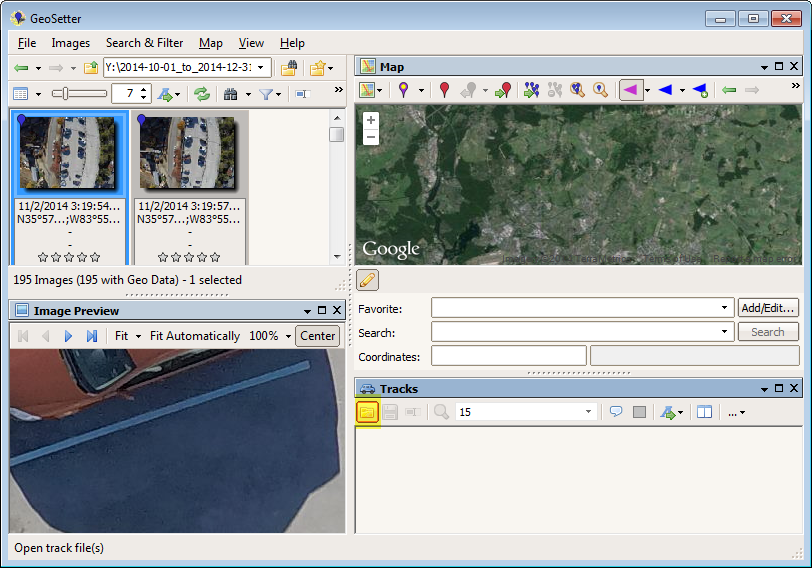Click the open track file folder icon

coord(367,412)
